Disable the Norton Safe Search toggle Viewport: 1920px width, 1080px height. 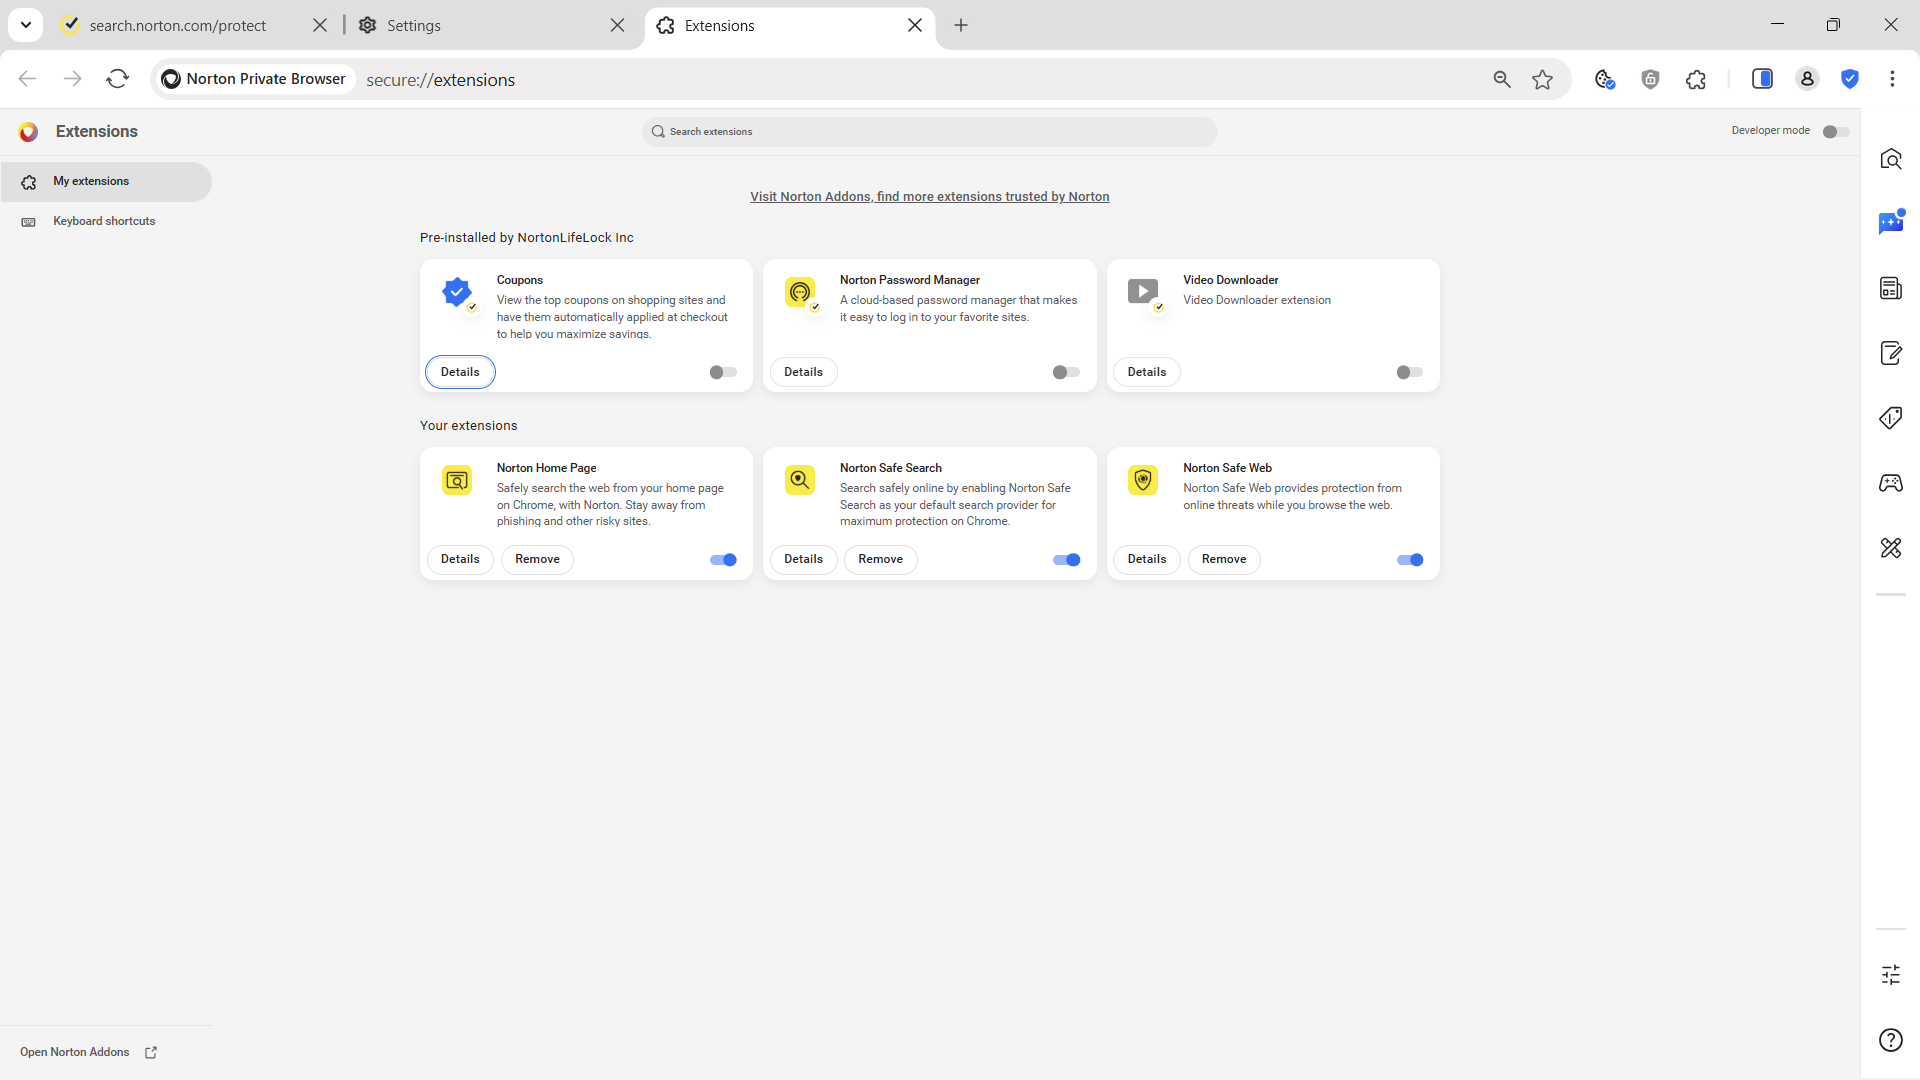pyautogui.click(x=1066, y=560)
